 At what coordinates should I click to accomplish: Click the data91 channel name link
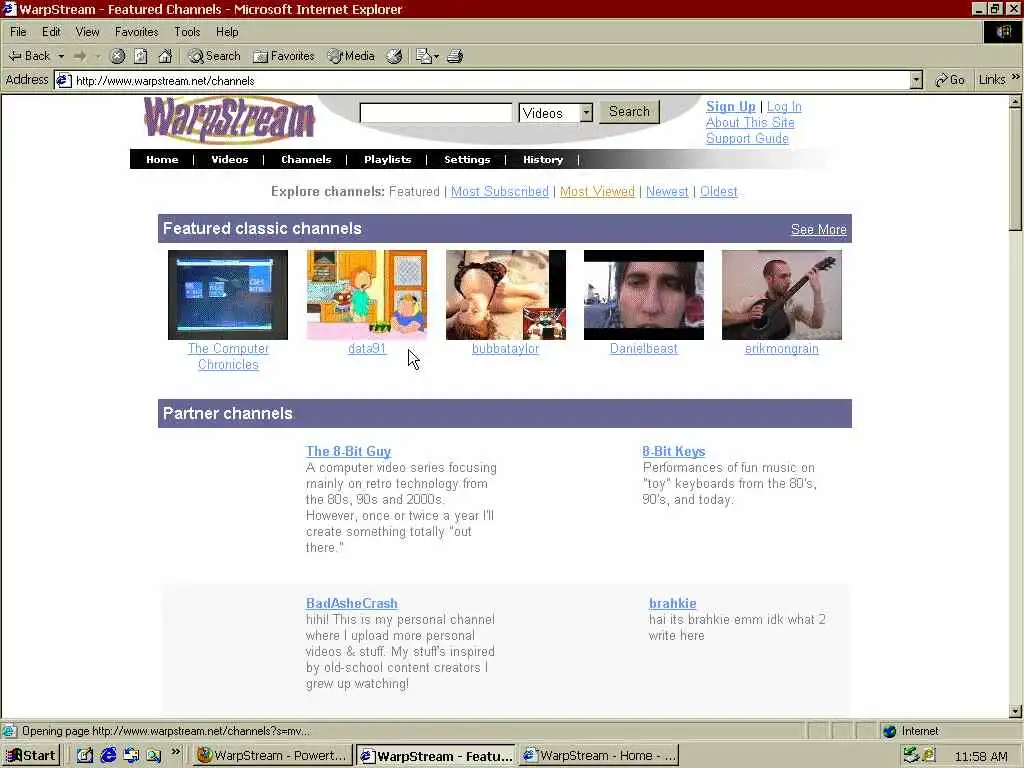point(366,349)
